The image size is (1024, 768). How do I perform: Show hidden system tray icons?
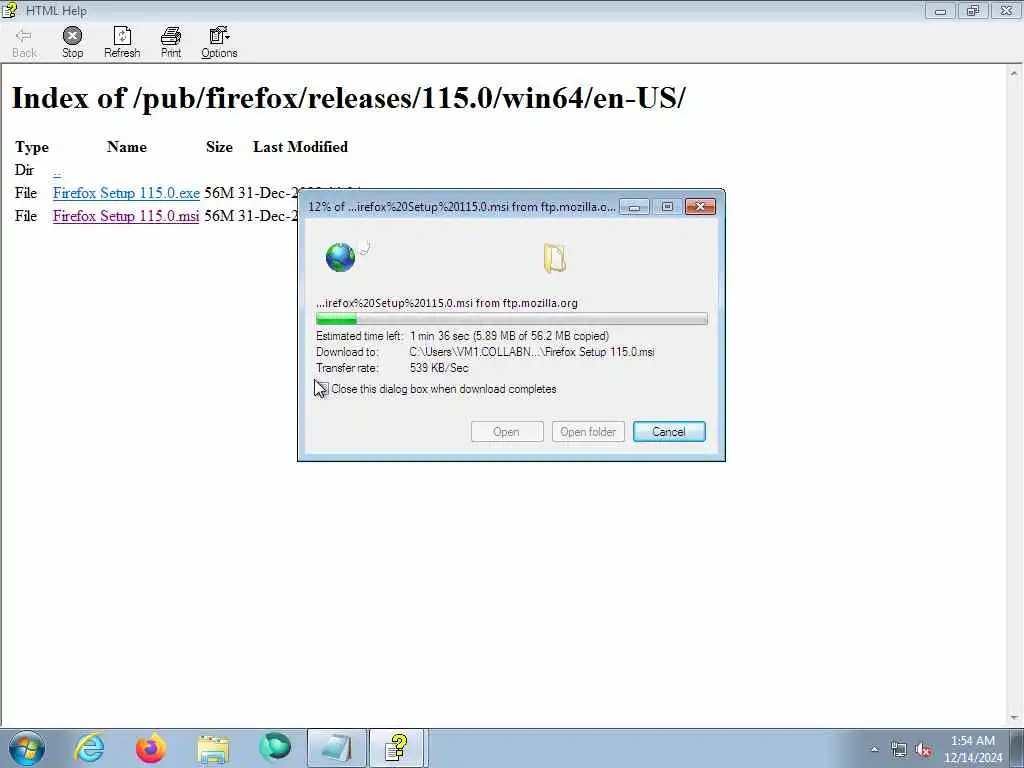click(874, 750)
